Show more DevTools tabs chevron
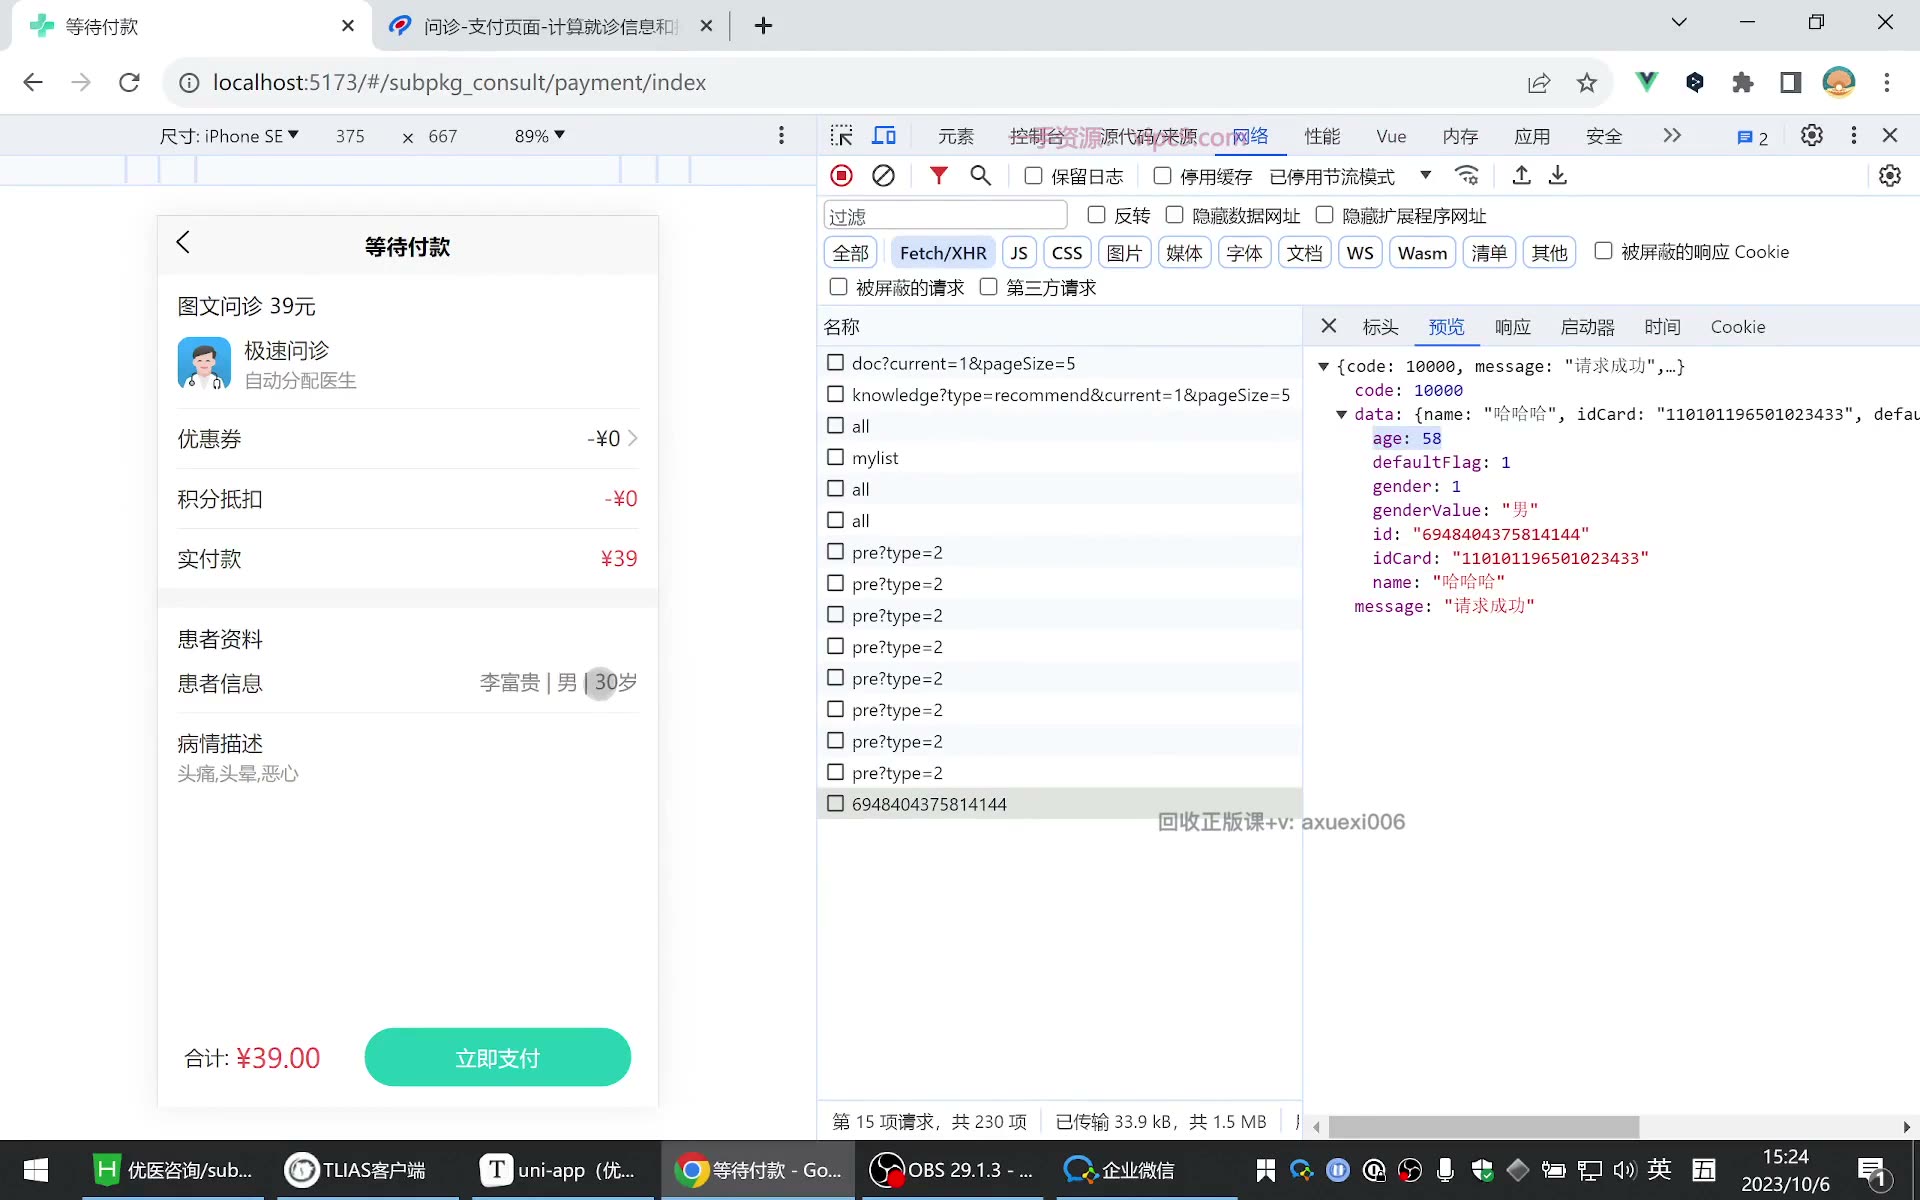This screenshot has height=1200, width=1920. click(x=1672, y=136)
